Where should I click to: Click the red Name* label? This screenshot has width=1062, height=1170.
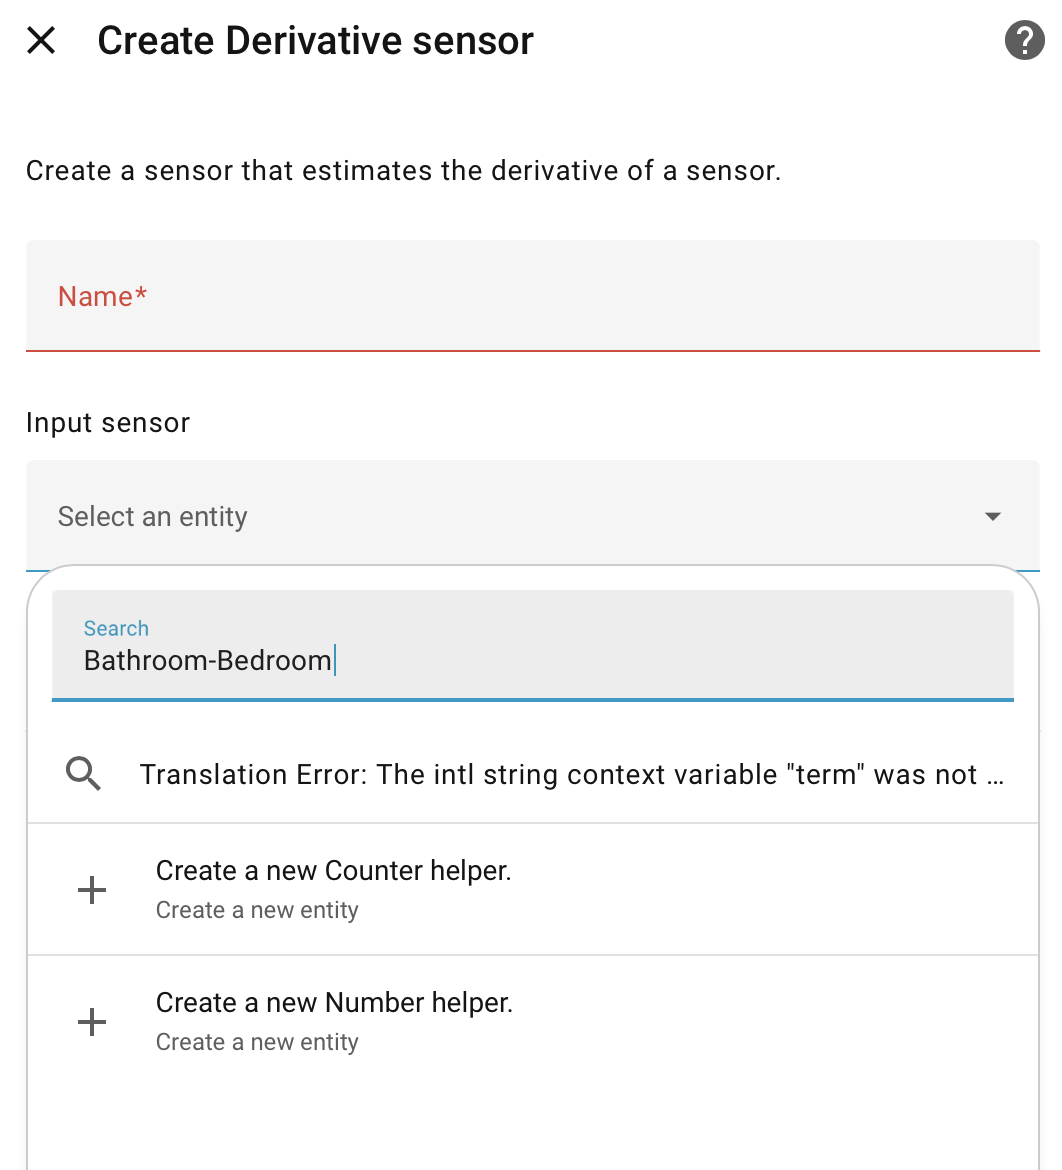point(103,296)
